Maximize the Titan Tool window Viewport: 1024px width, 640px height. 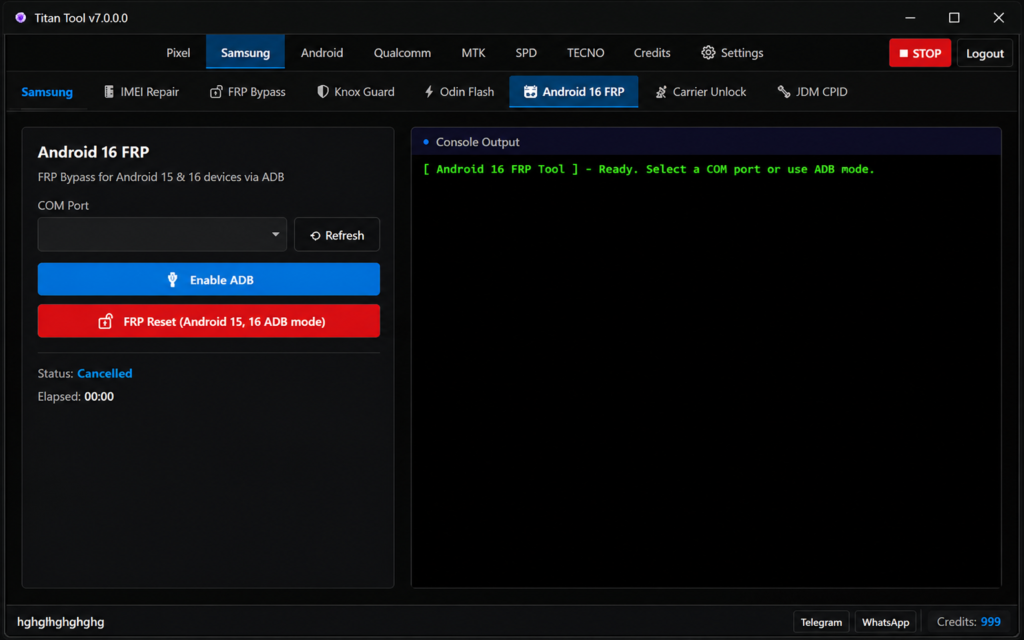[x=954, y=18]
